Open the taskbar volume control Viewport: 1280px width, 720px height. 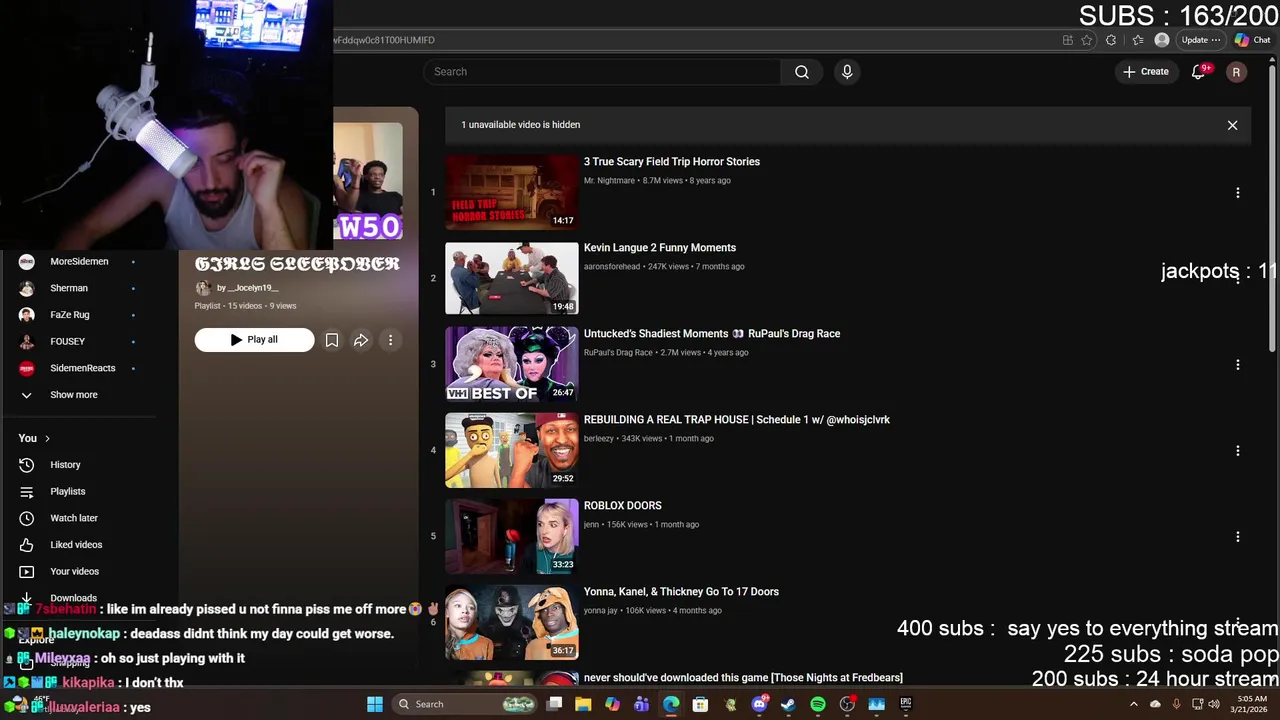[x=1214, y=704]
